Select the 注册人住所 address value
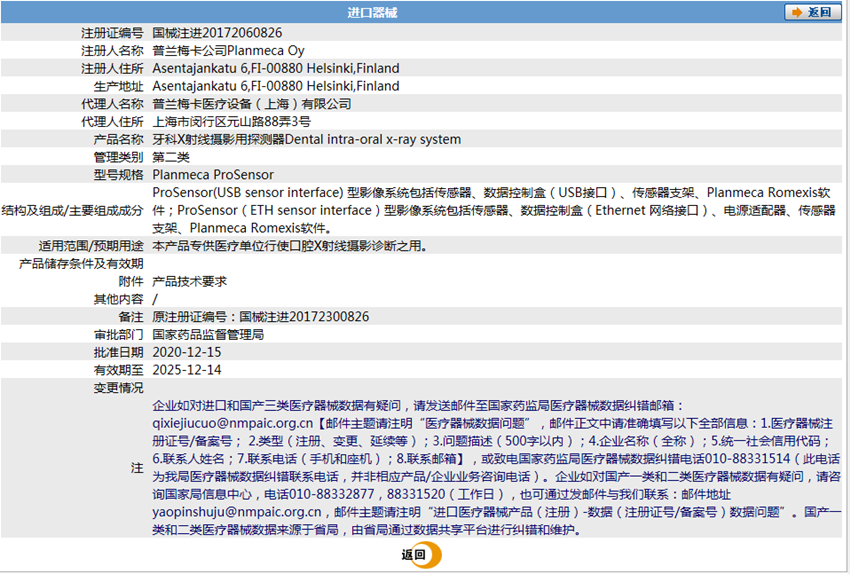The width and height of the screenshot is (850, 574). (x=276, y=69)
